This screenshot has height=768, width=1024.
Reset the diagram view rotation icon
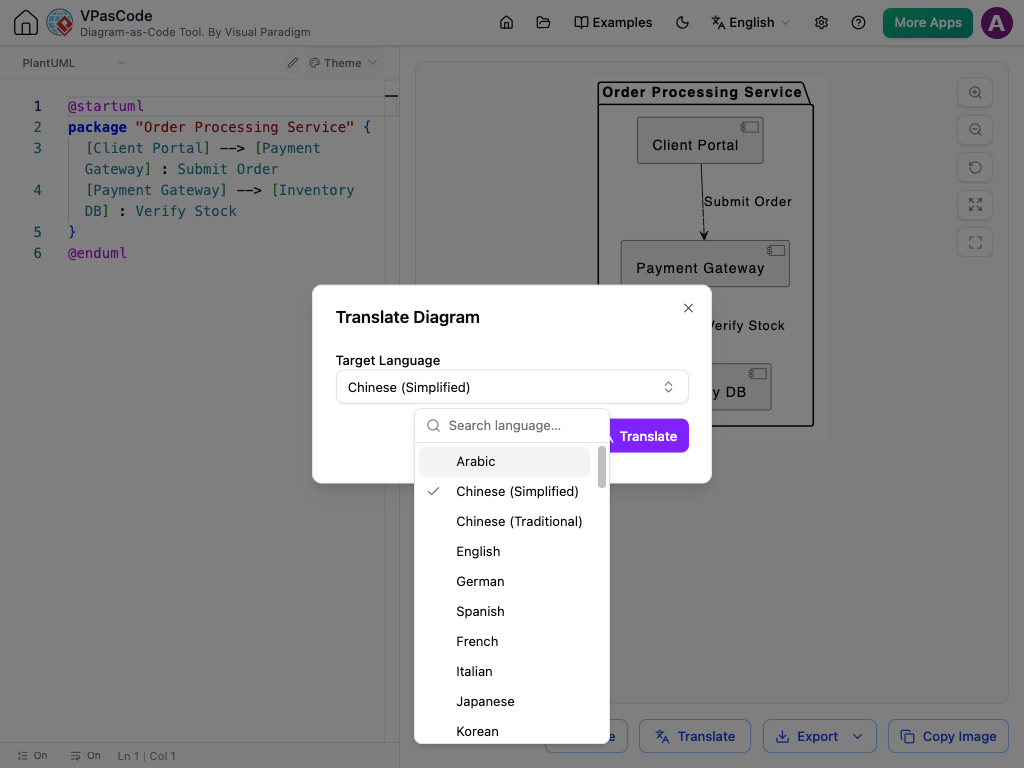[975, 167]
